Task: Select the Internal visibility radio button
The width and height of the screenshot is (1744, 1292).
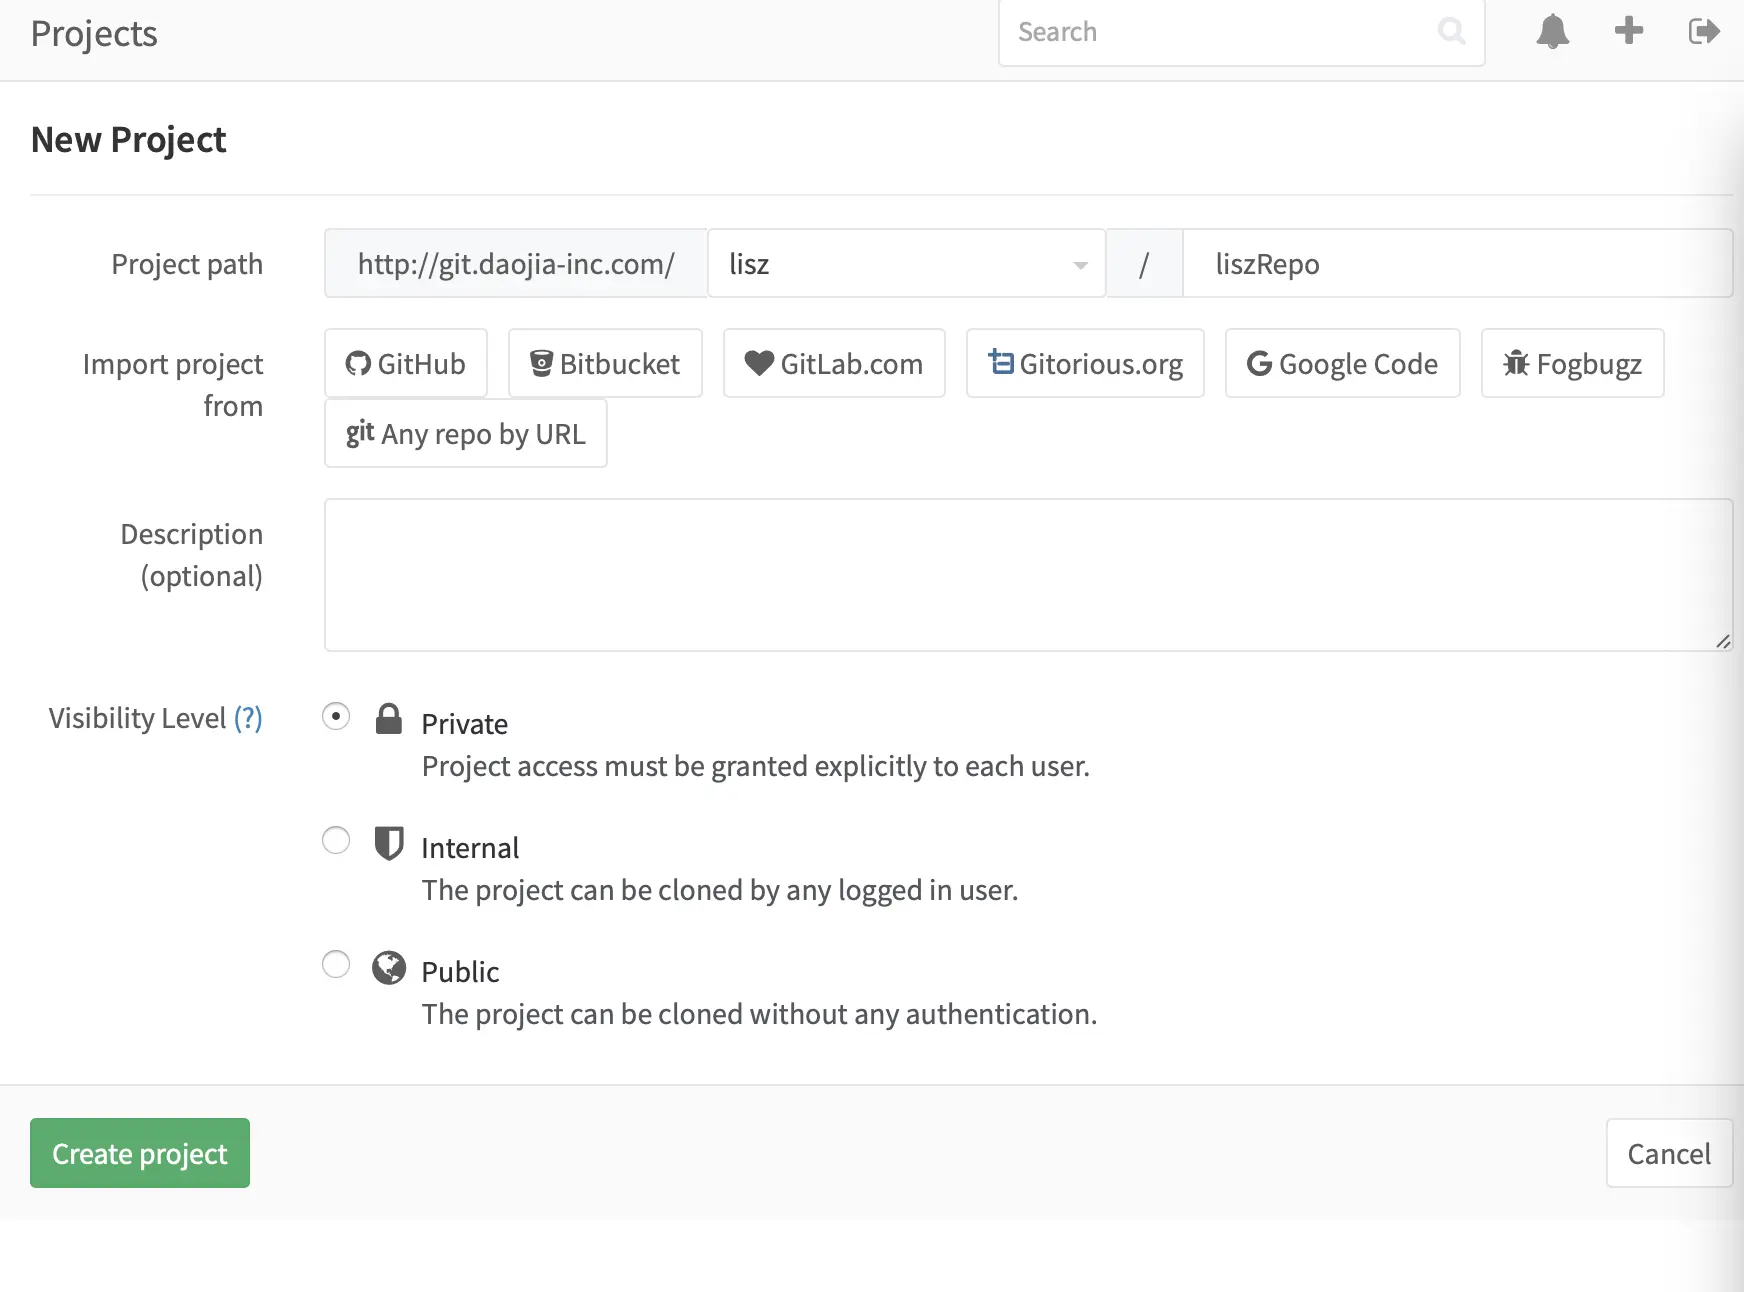Action: click(x=336, y=841)
